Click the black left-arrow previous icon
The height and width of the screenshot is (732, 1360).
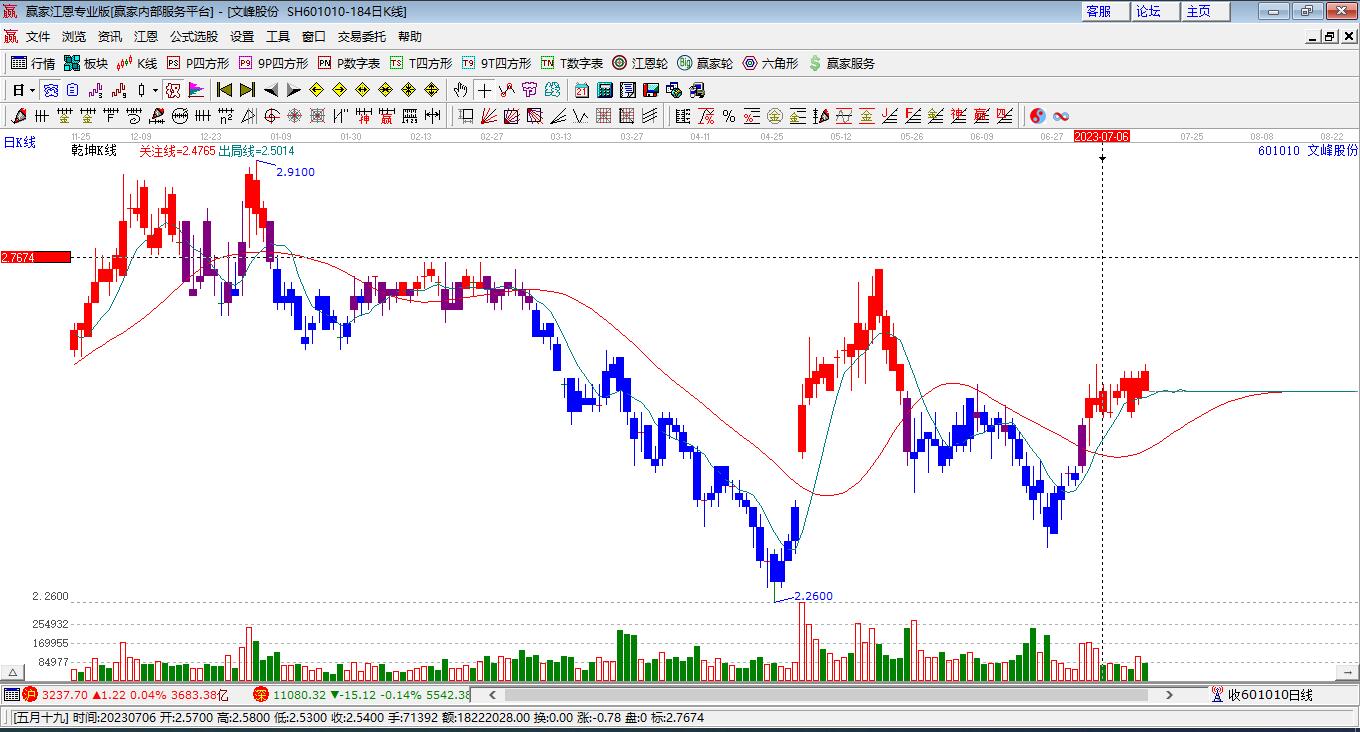(271, 90)
